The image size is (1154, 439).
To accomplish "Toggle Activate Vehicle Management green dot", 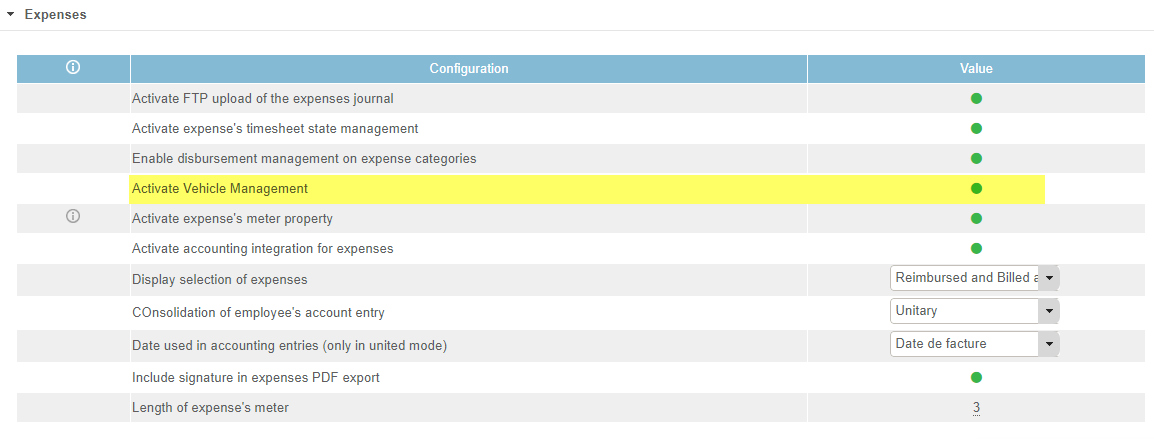I will tap(976, 188).
